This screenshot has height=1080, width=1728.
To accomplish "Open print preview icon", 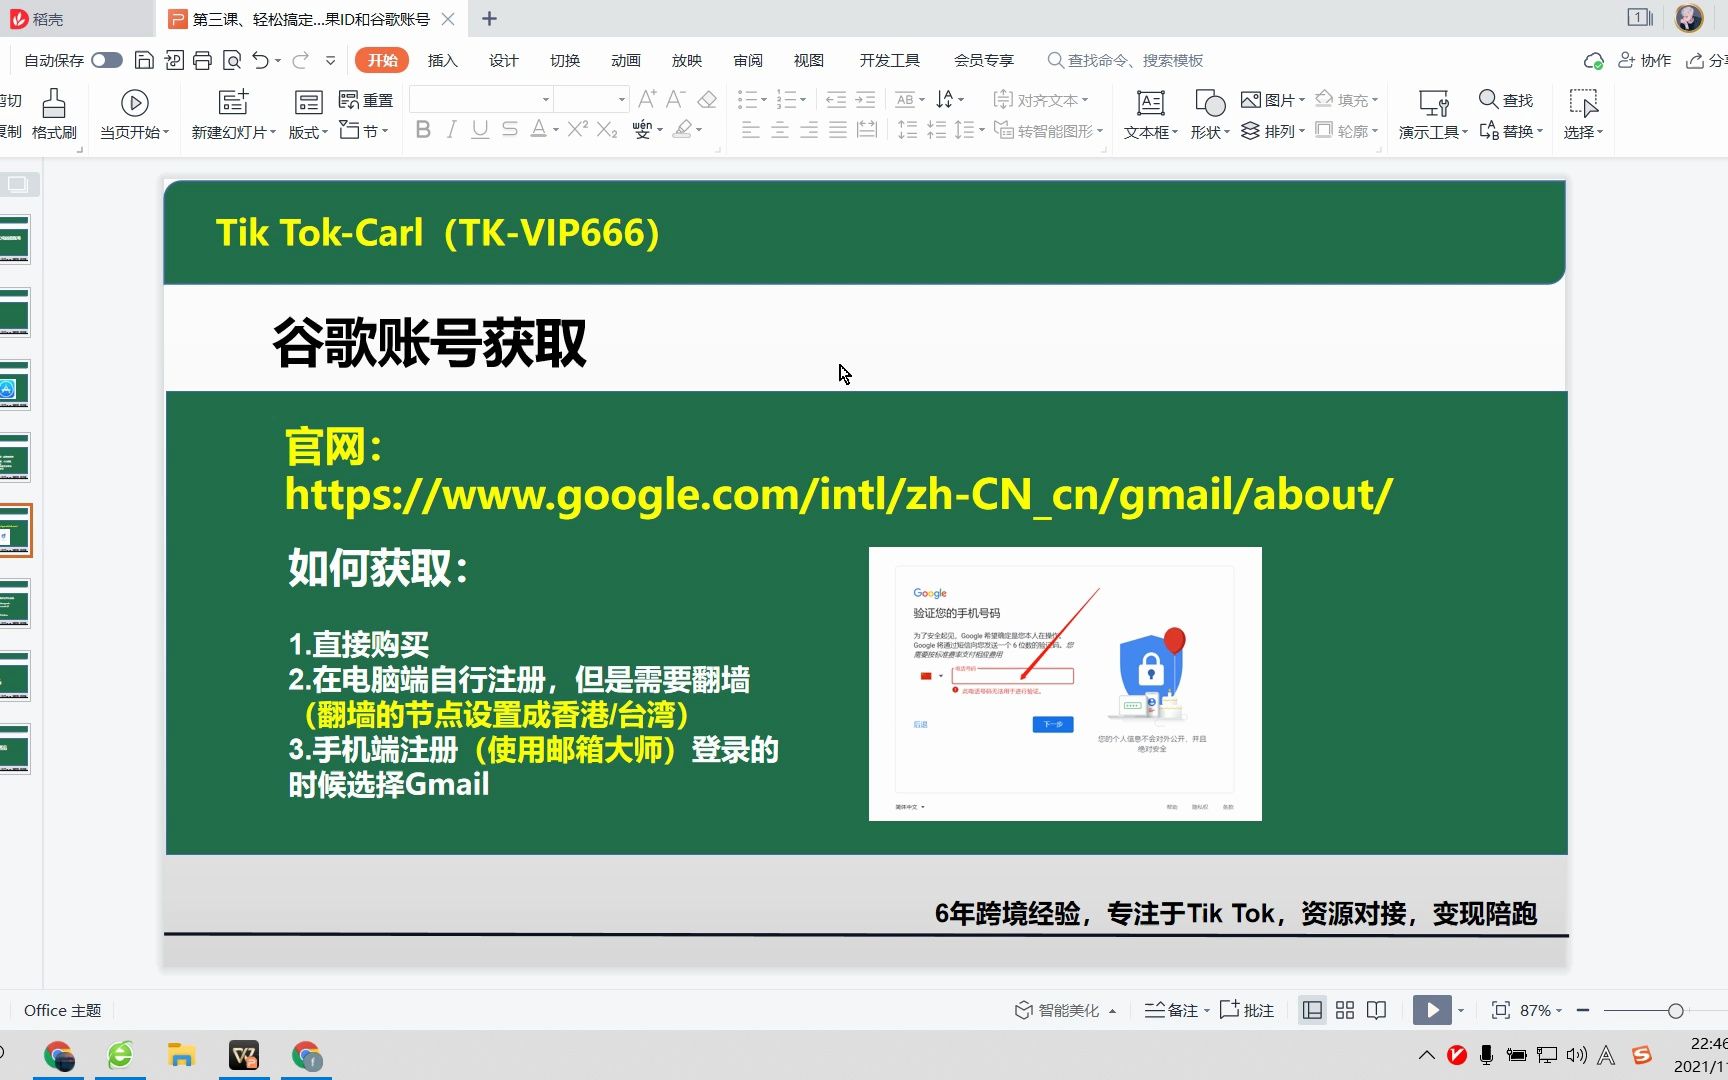I will click(x=232, y=60).
